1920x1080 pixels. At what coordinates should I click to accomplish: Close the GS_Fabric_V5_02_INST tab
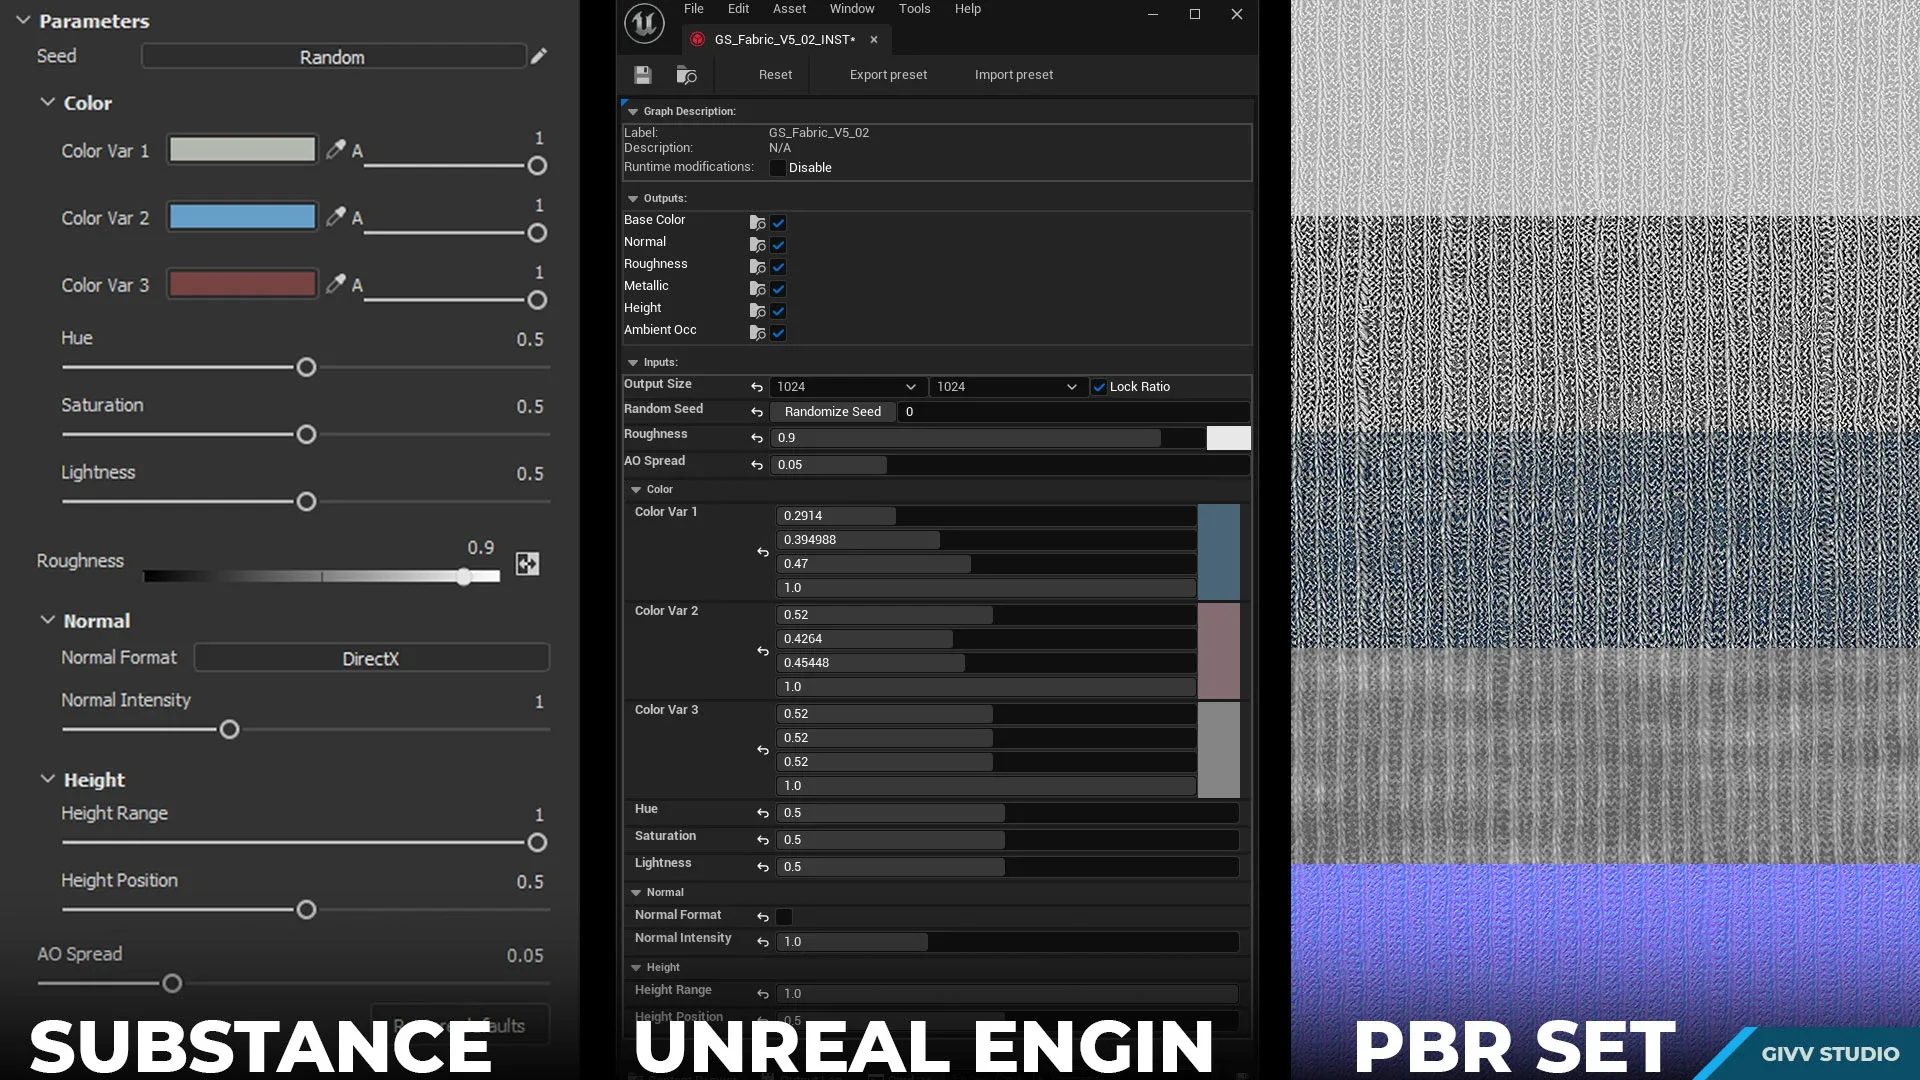tap(874, 40)
